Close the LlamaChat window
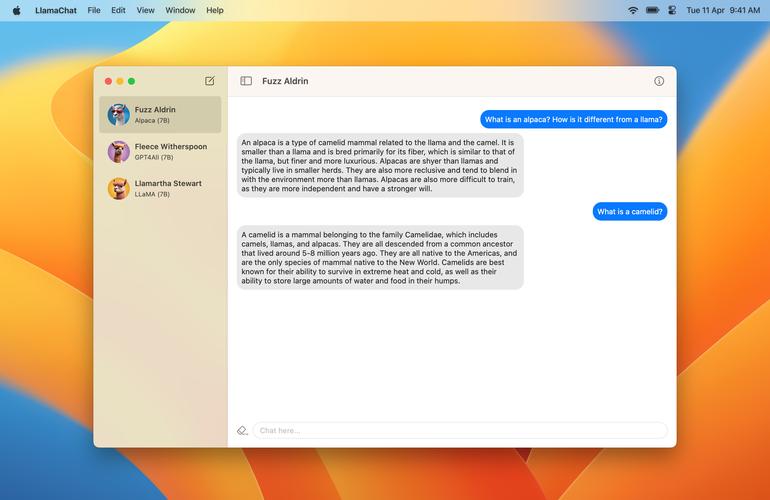 click(108, 81)
